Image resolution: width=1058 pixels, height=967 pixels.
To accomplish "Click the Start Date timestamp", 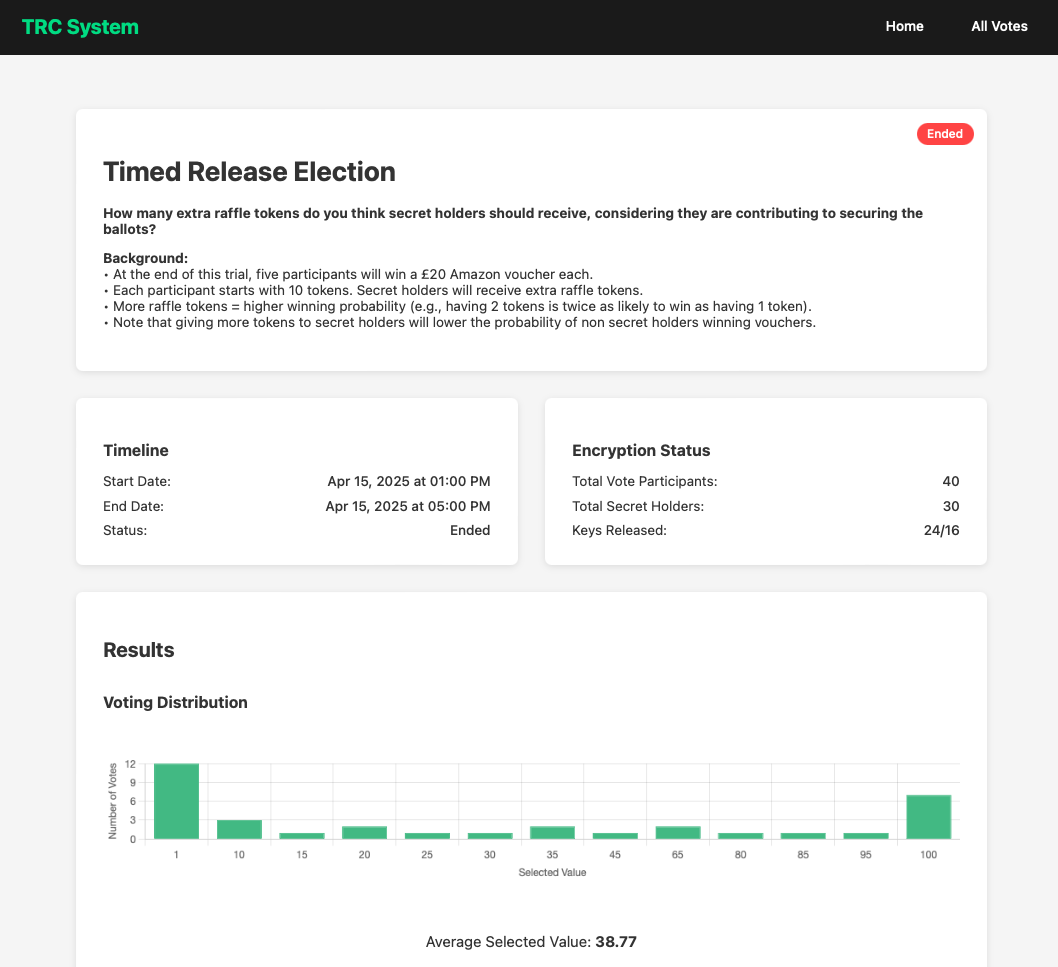I will click(408, 481).
